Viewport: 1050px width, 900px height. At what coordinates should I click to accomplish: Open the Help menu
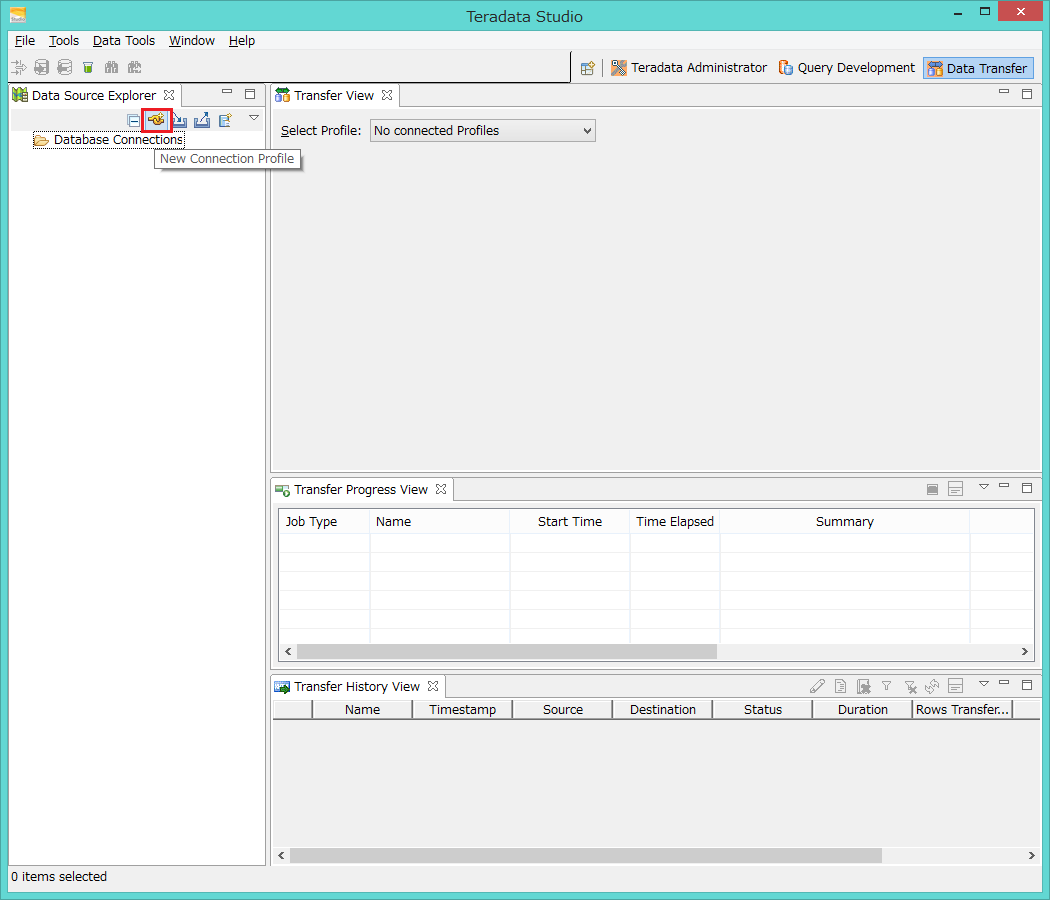(242, 41)
